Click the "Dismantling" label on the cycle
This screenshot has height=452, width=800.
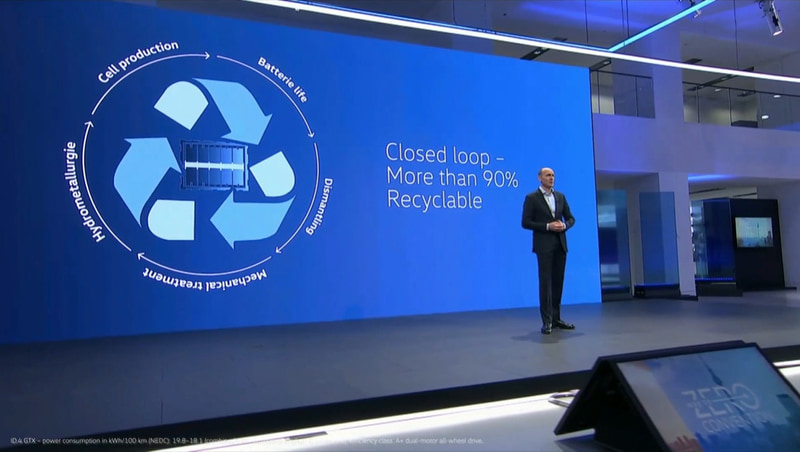coord(319,206)
